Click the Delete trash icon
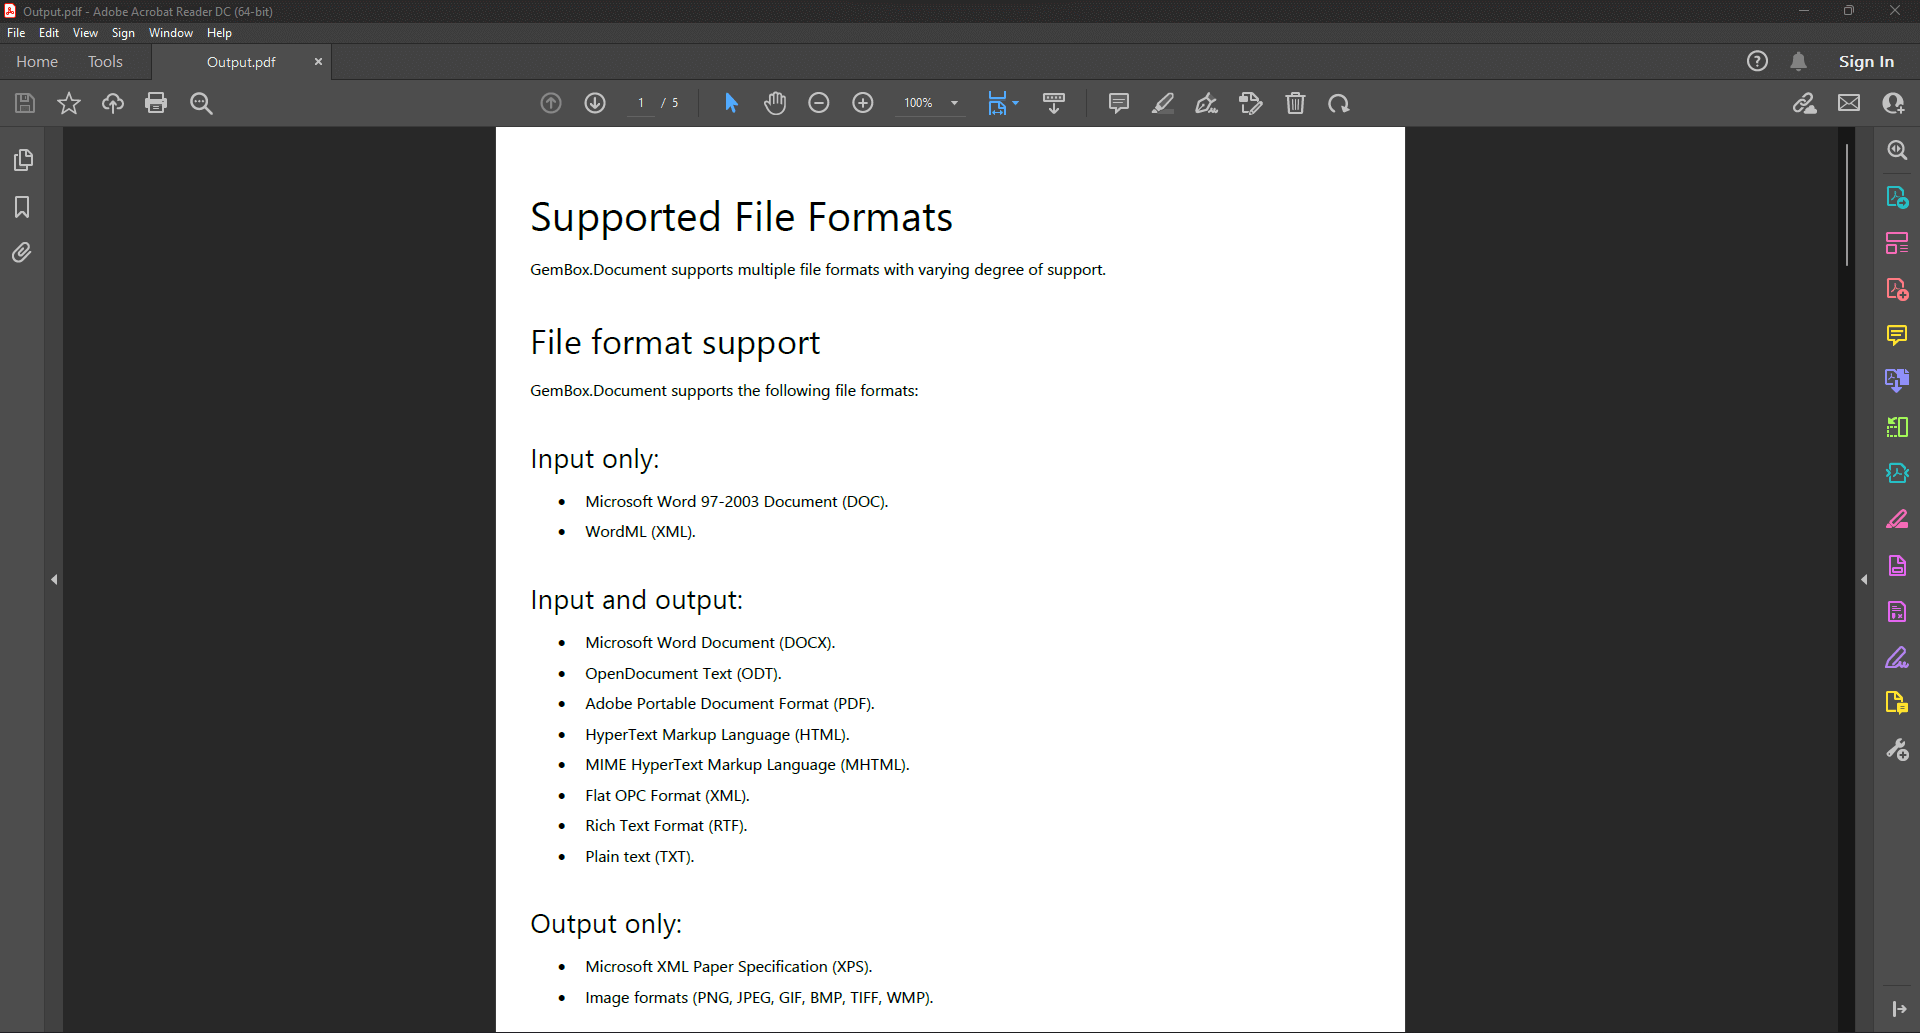The width and height of the screenshot is (1920, 1033). 1295,103
